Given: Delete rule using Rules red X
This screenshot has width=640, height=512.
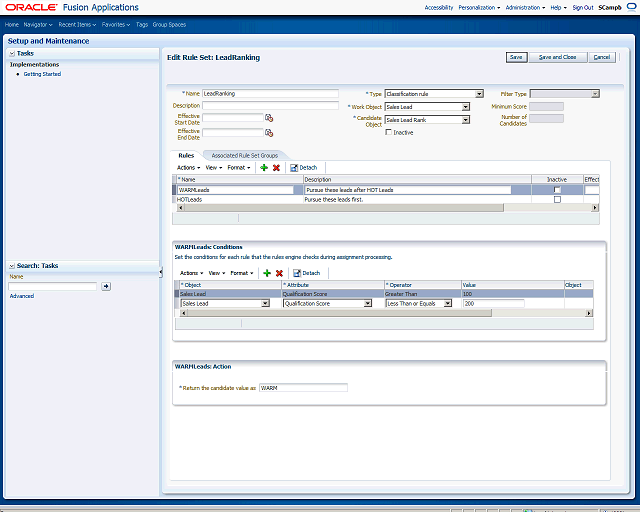Looking at the screenshot, I should pyautogui.click(x=276, y=168).
